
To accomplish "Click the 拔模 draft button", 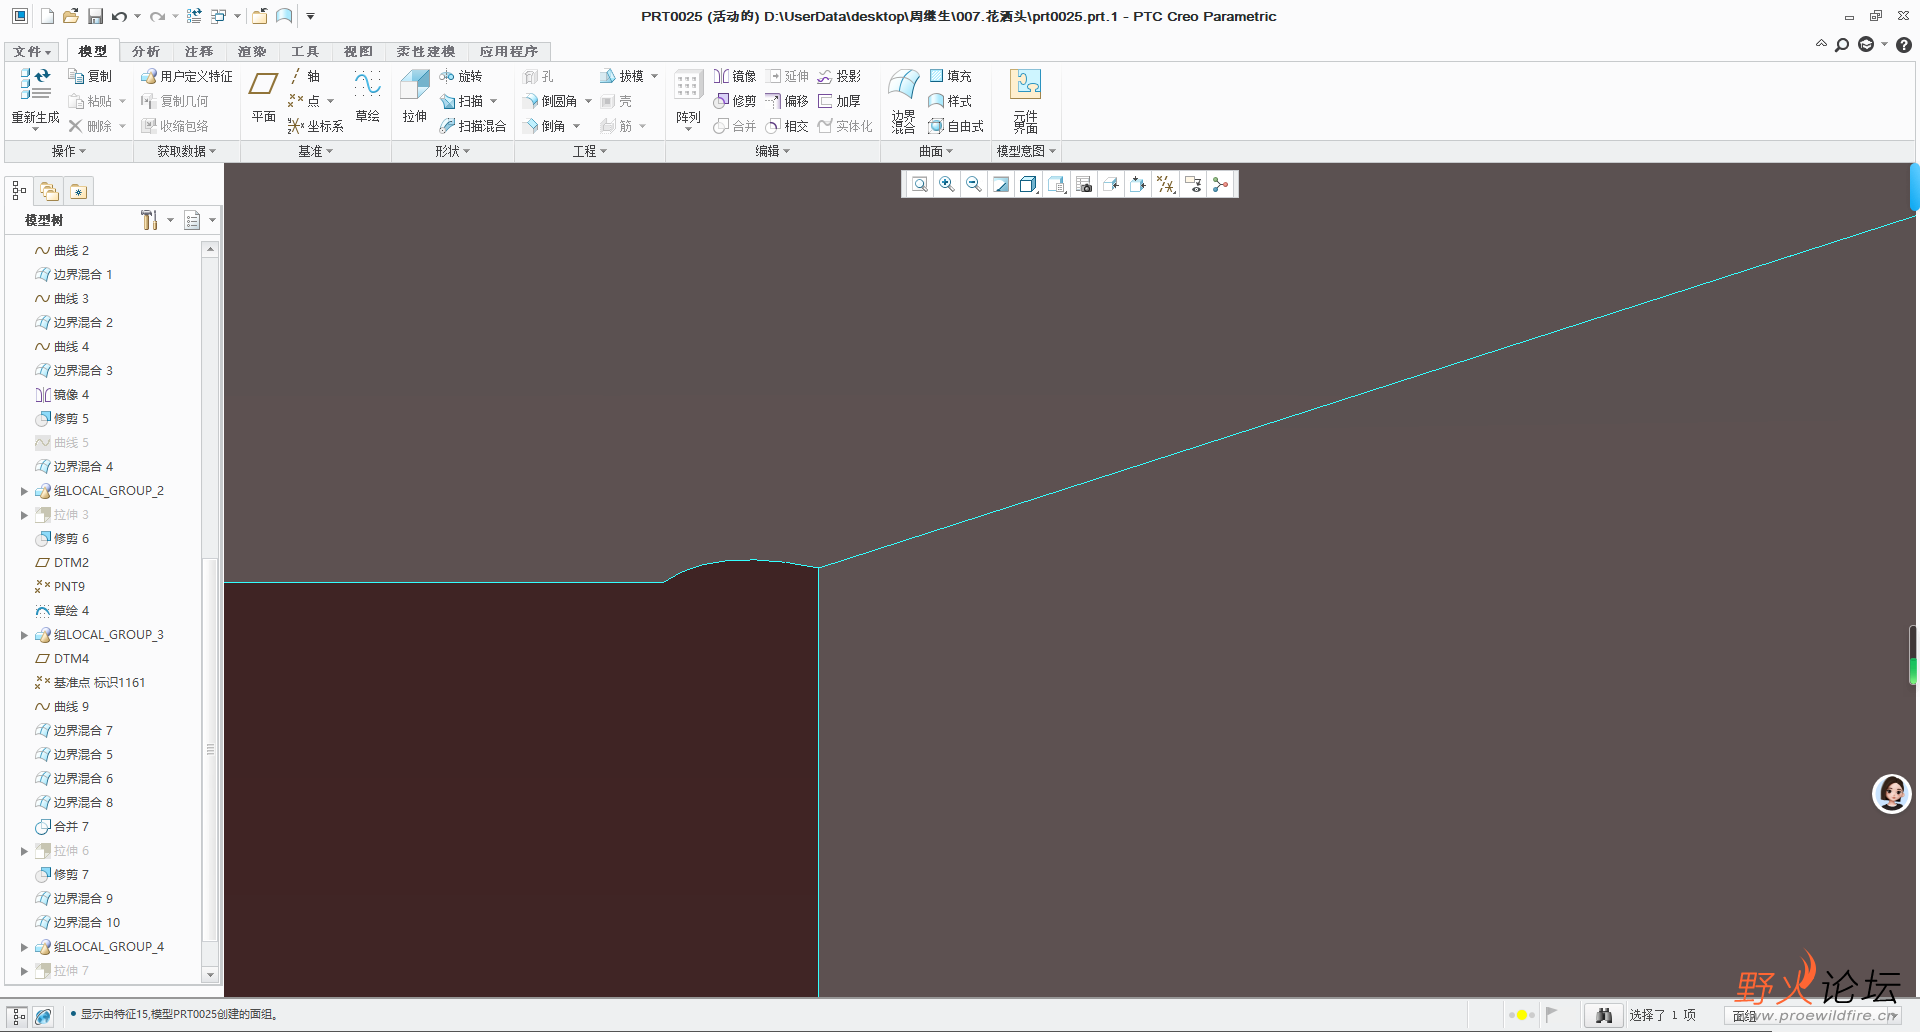I will pos(622,76).
